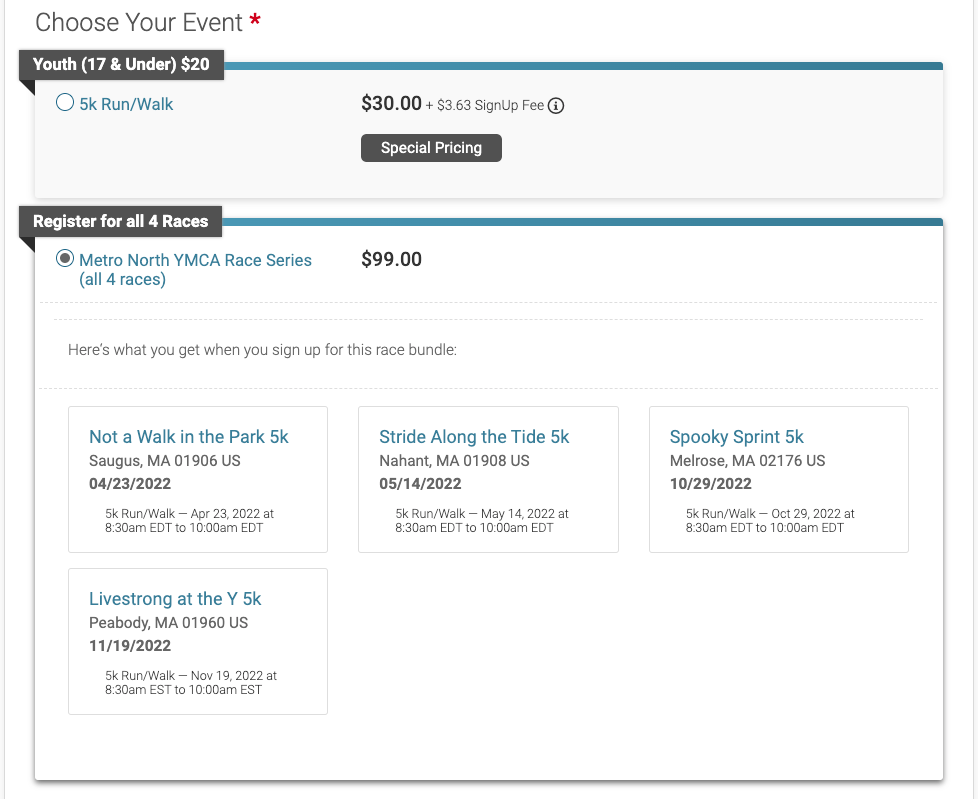Screen dimensions: 978x799
Task: Open Spooky Sprint 5k link
Action: click(737, 437)
